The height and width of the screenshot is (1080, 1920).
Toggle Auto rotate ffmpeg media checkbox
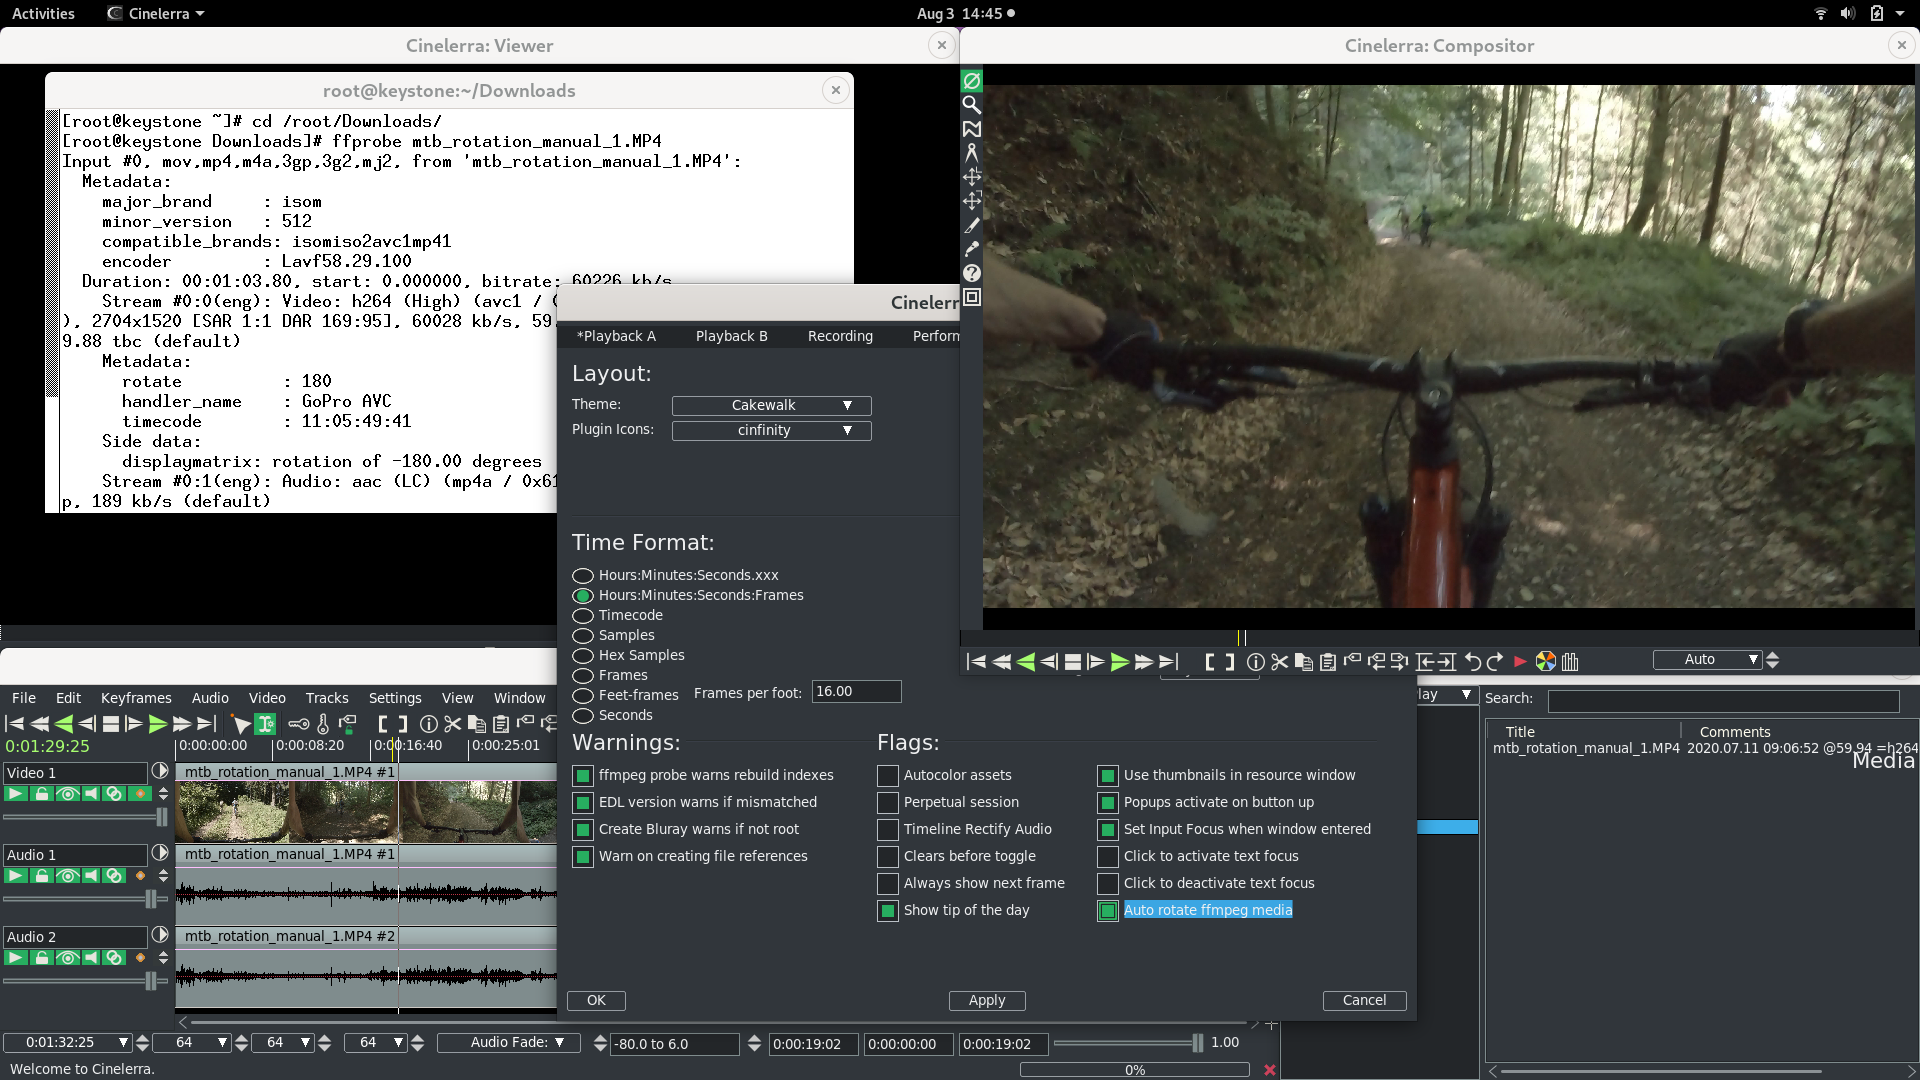coord(1107,911)
